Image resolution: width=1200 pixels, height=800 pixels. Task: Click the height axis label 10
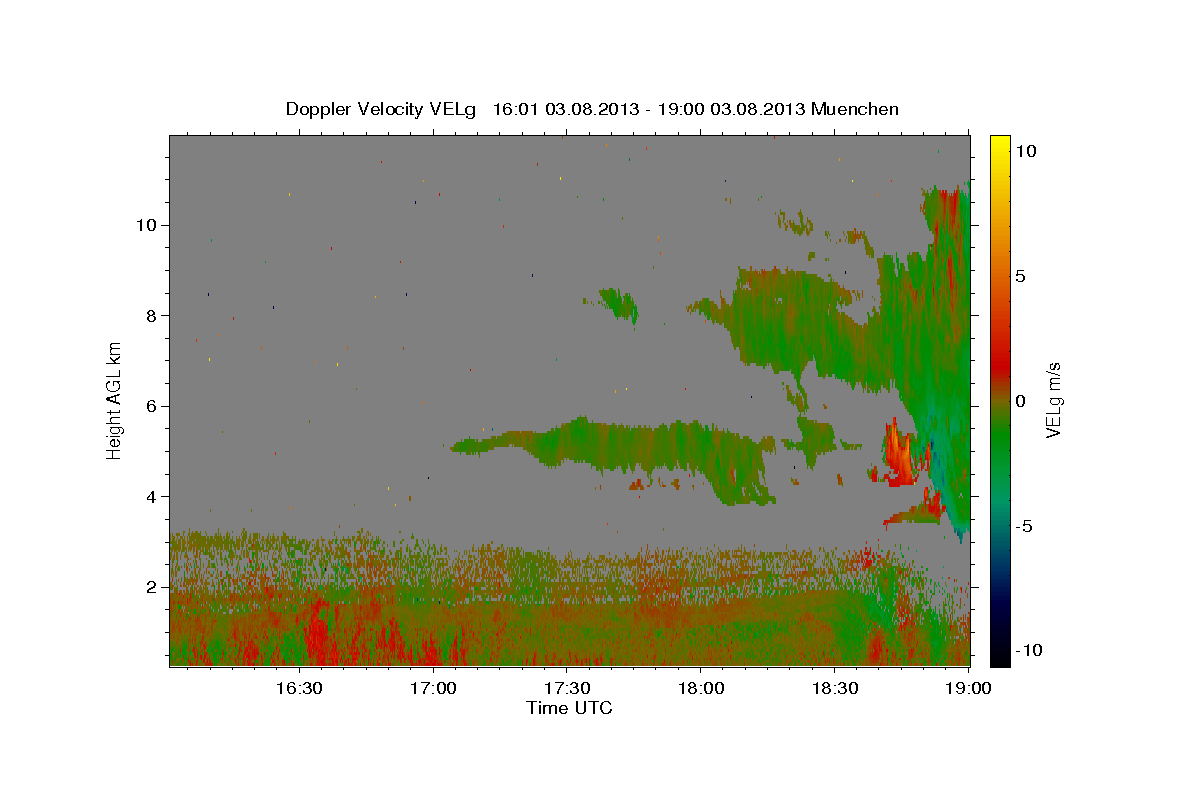click(x=145, y=225)
